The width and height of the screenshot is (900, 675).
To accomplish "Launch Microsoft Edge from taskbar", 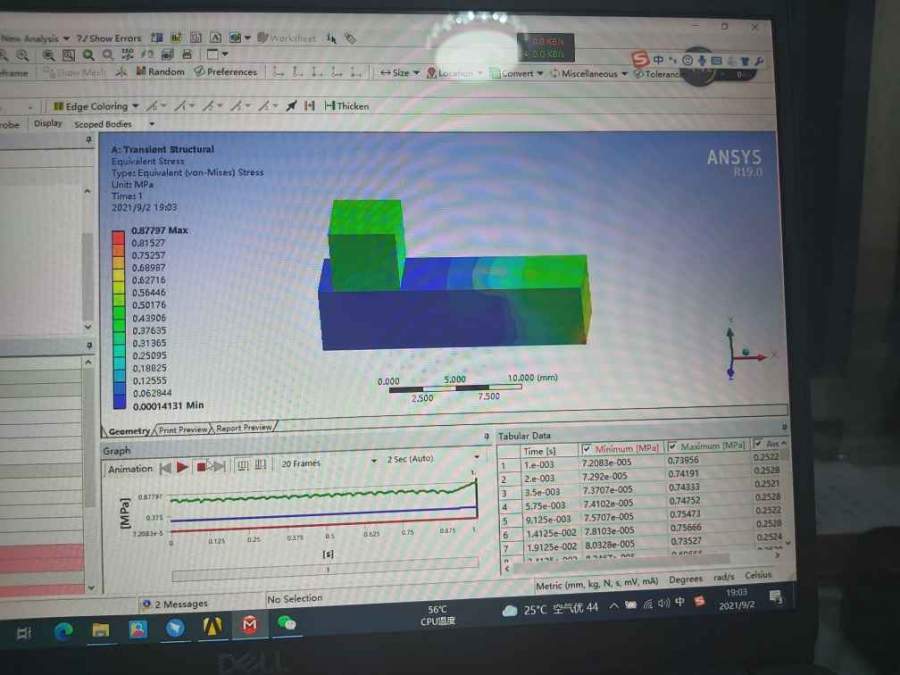I will coord(64,630).
